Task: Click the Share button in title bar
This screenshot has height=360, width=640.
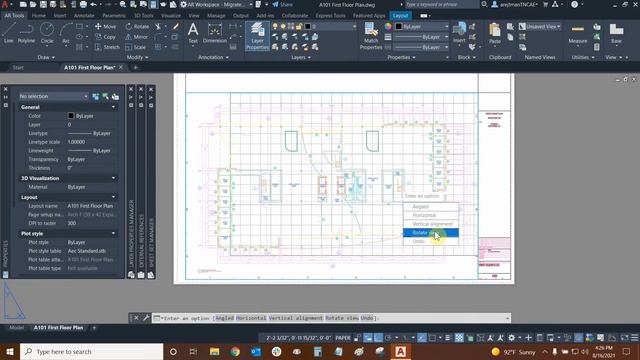Action: pos(282,4)
